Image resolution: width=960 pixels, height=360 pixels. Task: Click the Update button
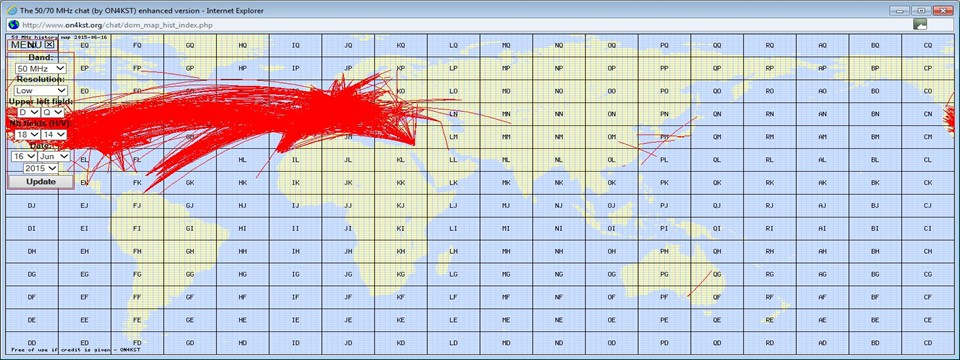[41, 182]
